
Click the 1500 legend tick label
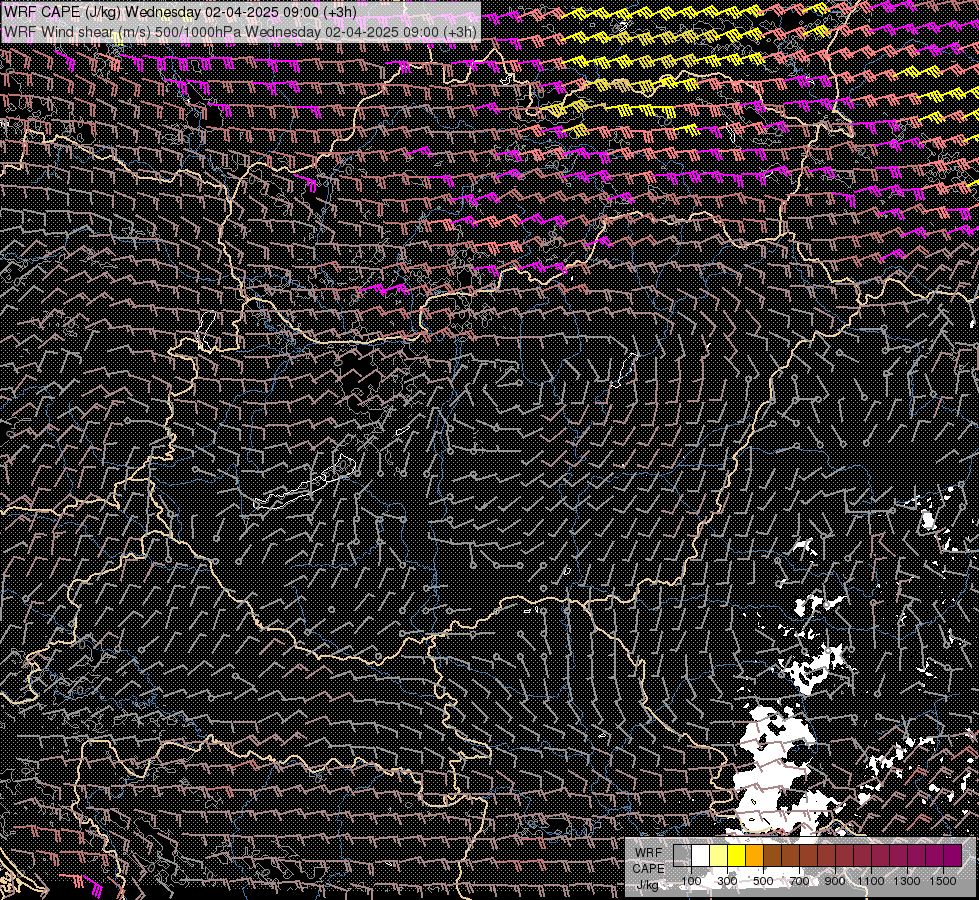(943, 881)
